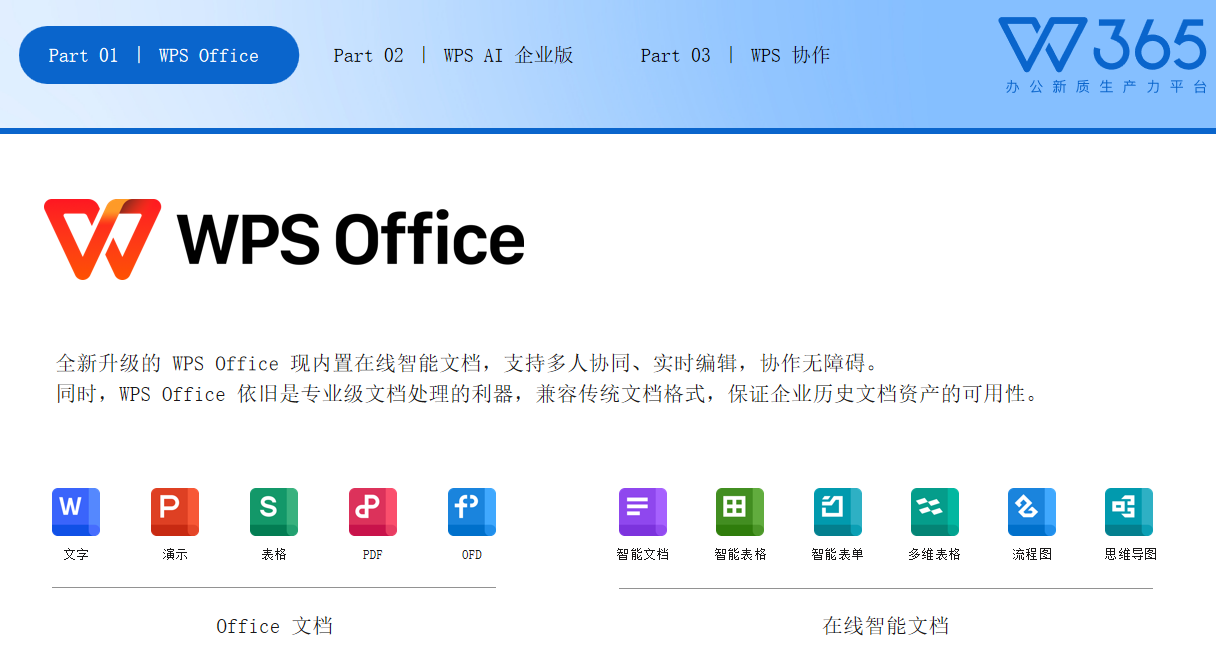Switch to Part 01 WPS Office tab

pos(159,55)
